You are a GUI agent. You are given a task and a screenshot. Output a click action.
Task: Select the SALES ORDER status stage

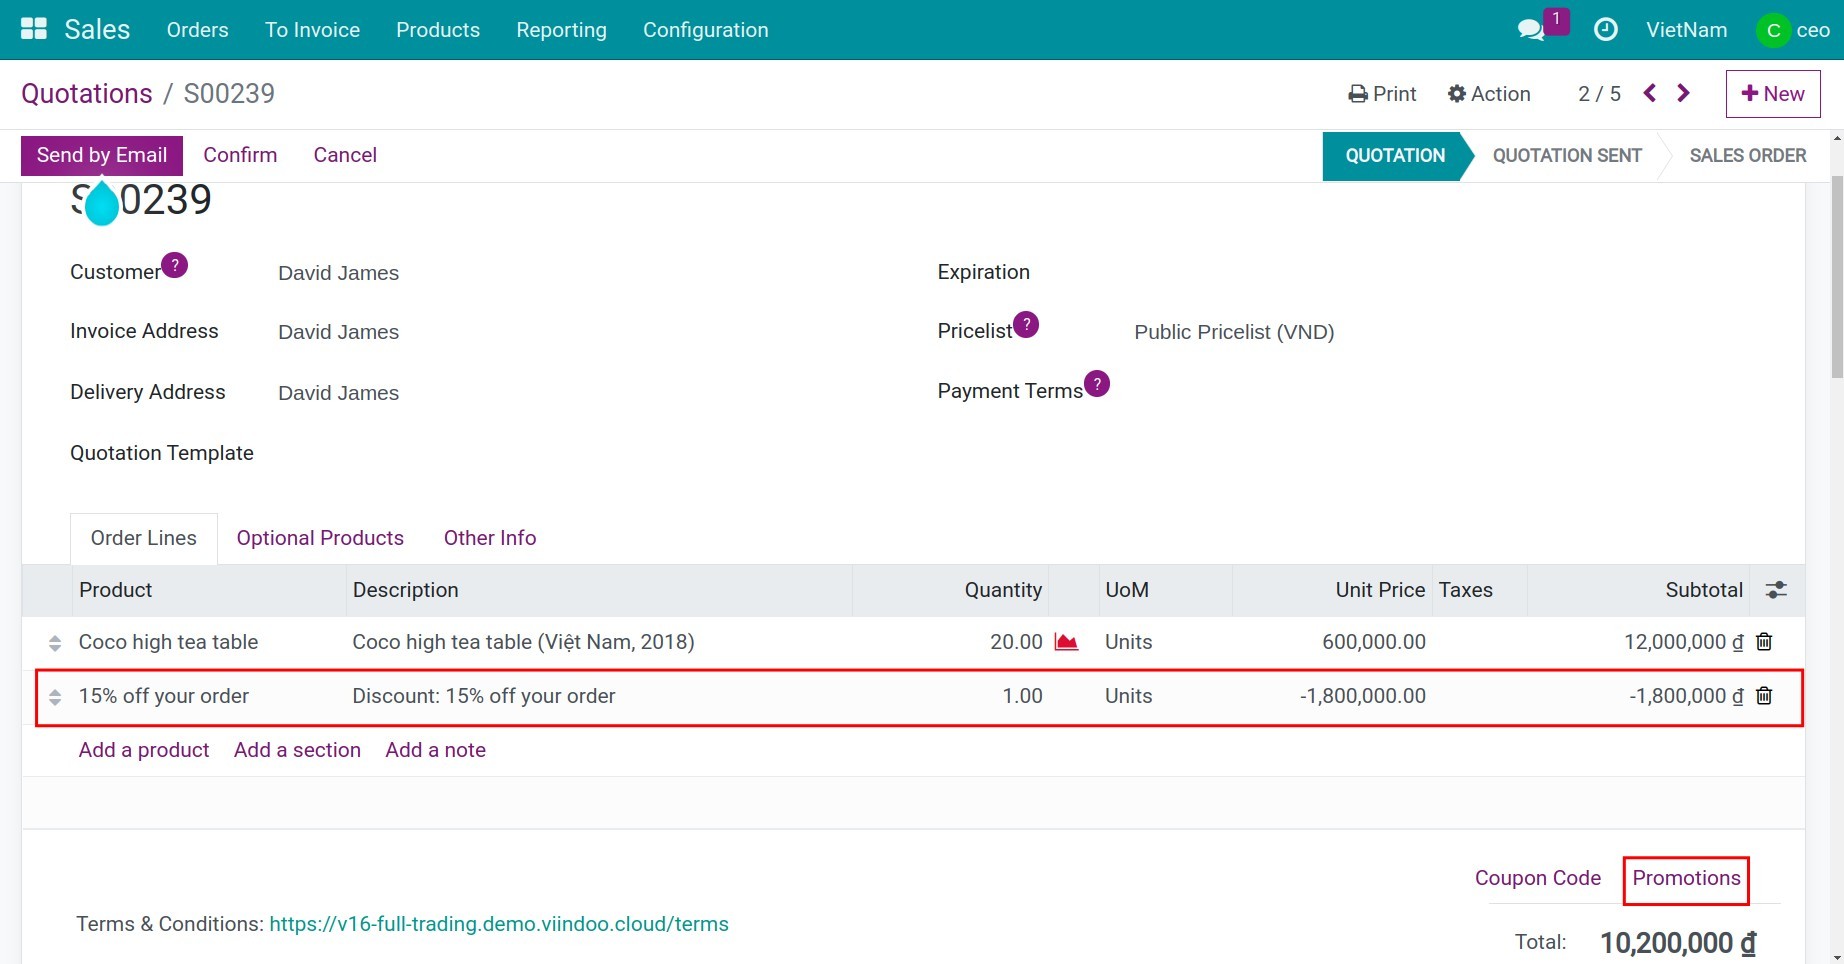pos(1747,156)
